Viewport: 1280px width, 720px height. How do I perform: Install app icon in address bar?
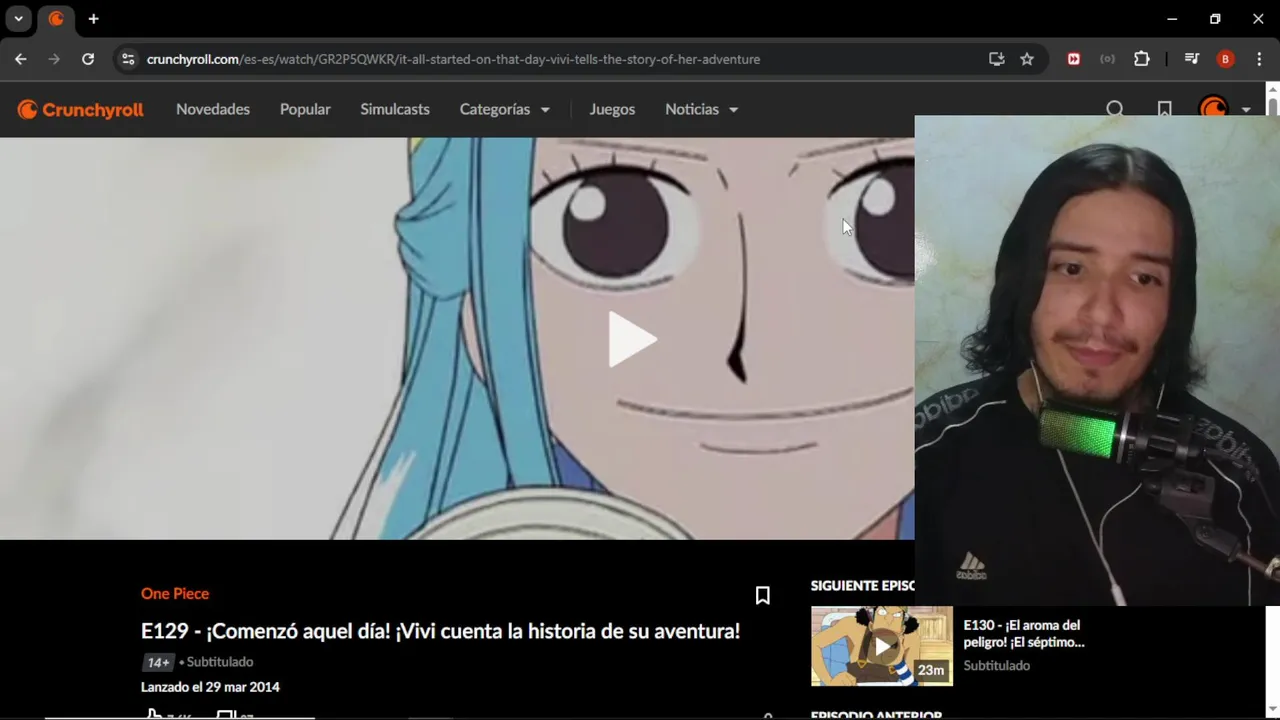pos(996,59)
